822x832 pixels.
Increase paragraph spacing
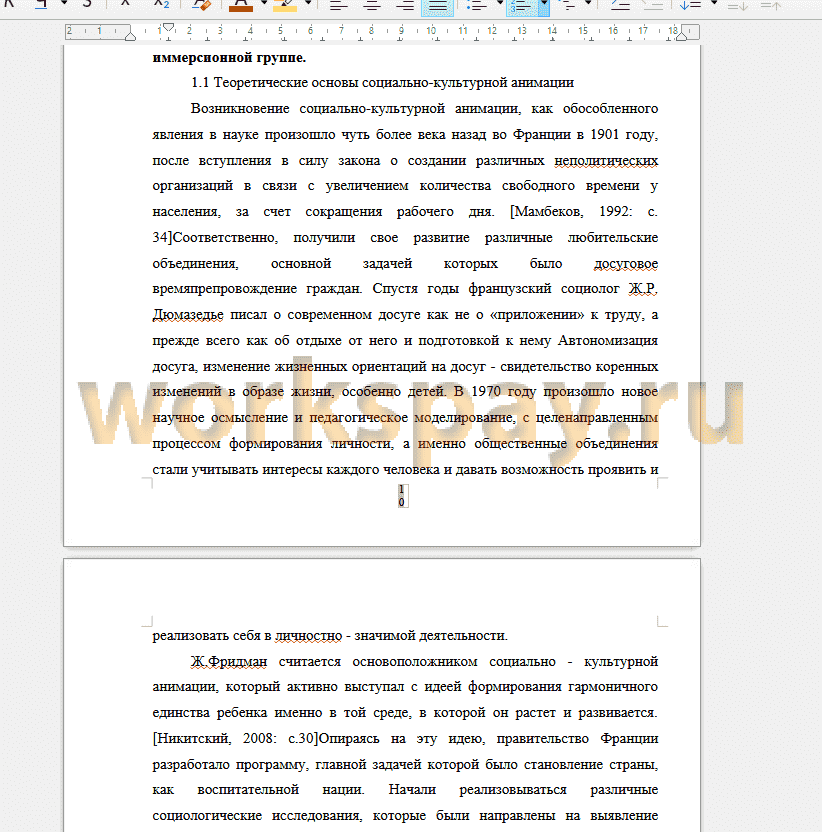738,5
